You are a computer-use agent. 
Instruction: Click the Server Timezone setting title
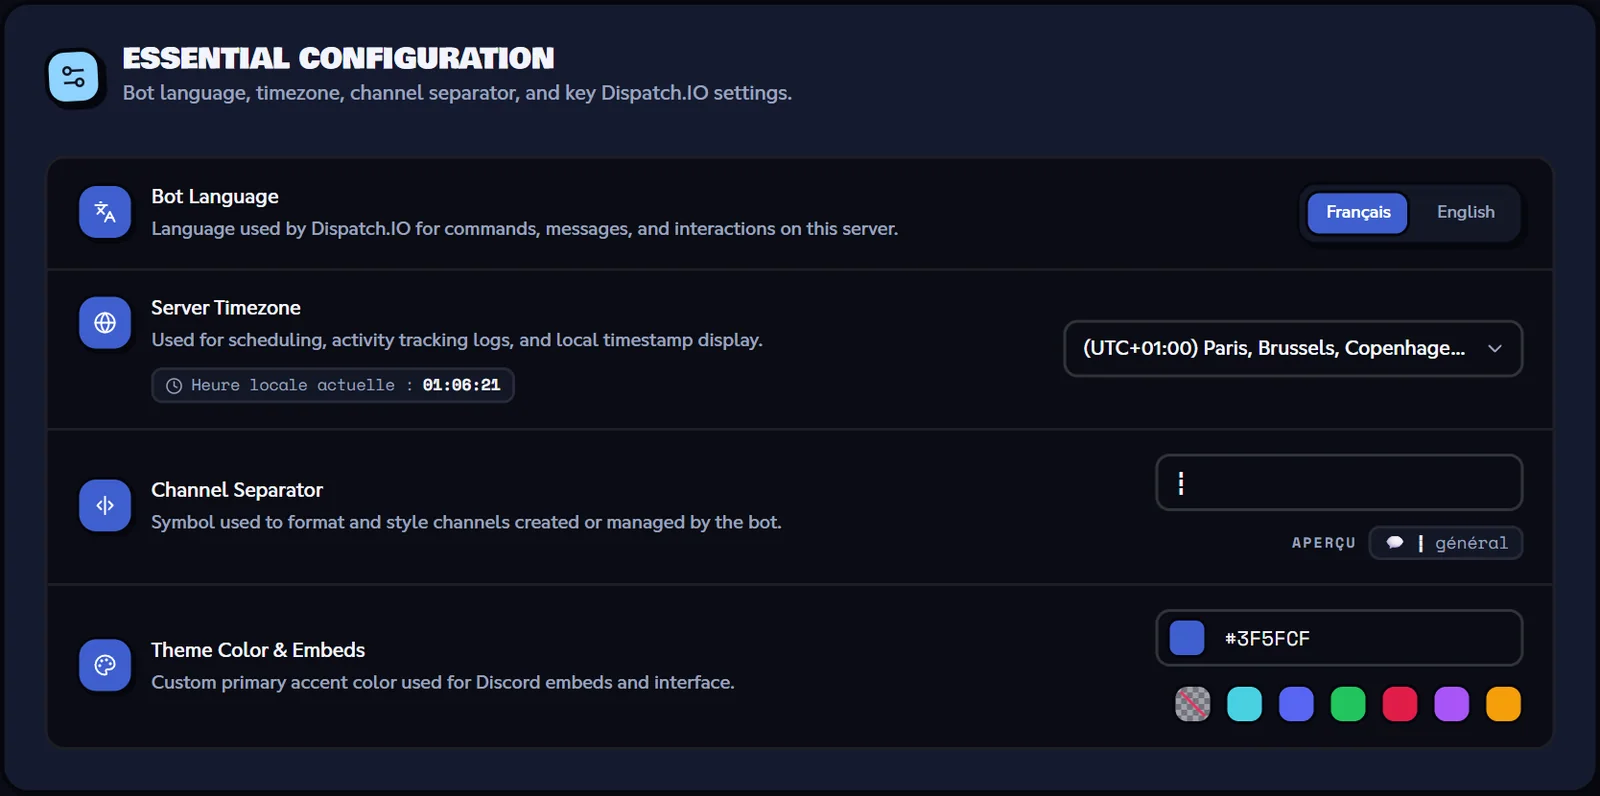226,308
